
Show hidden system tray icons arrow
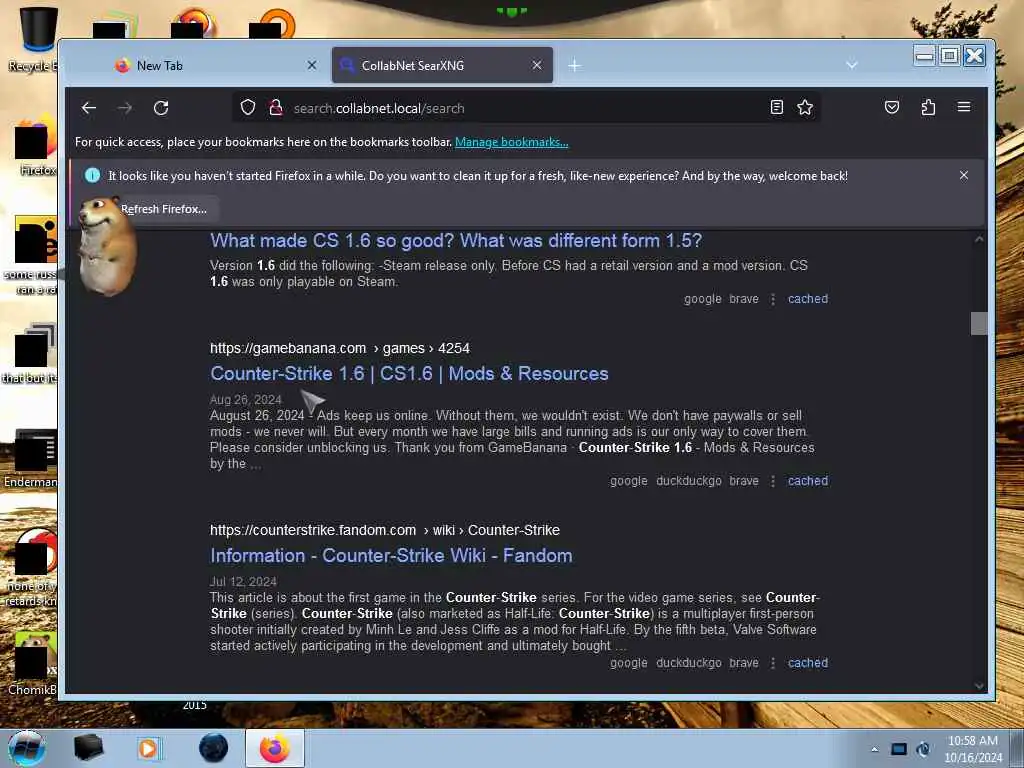point(874,749)
